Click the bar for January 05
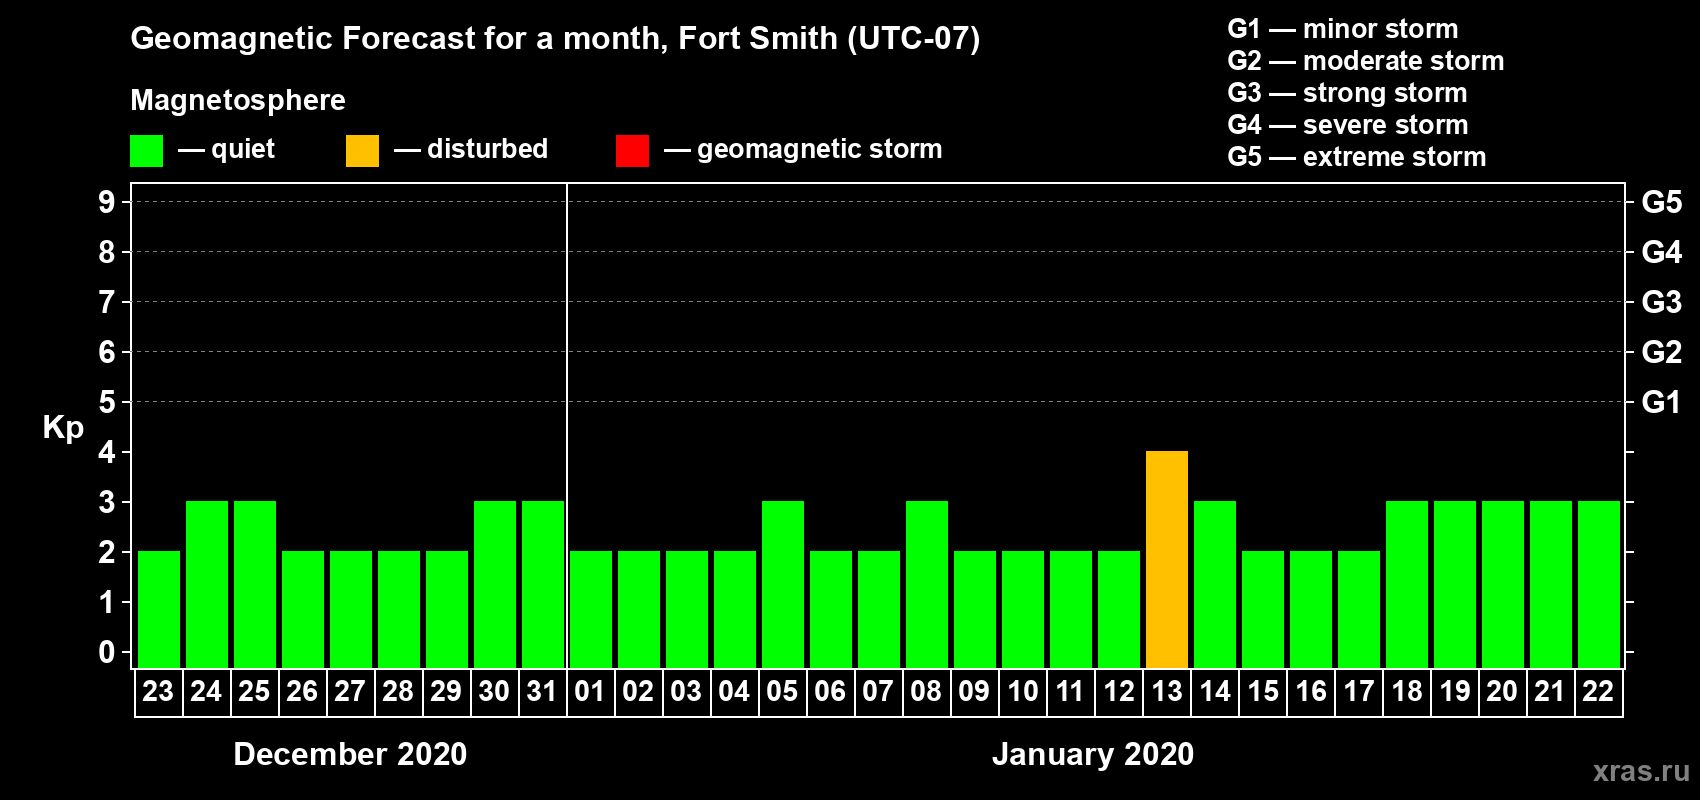Viewport: 1700px width, 800px height. [x=783, y=584]
